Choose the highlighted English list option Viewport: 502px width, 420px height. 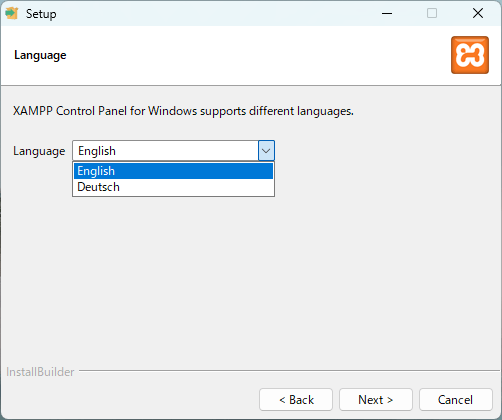point(173,171)
